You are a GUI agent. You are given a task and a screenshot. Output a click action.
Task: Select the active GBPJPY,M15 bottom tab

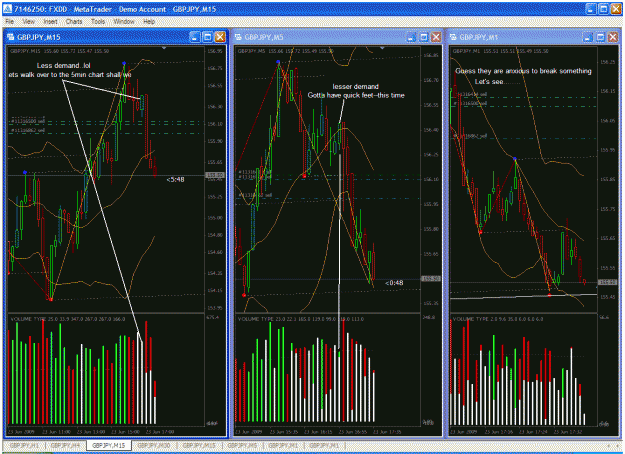tap(108, 445)
